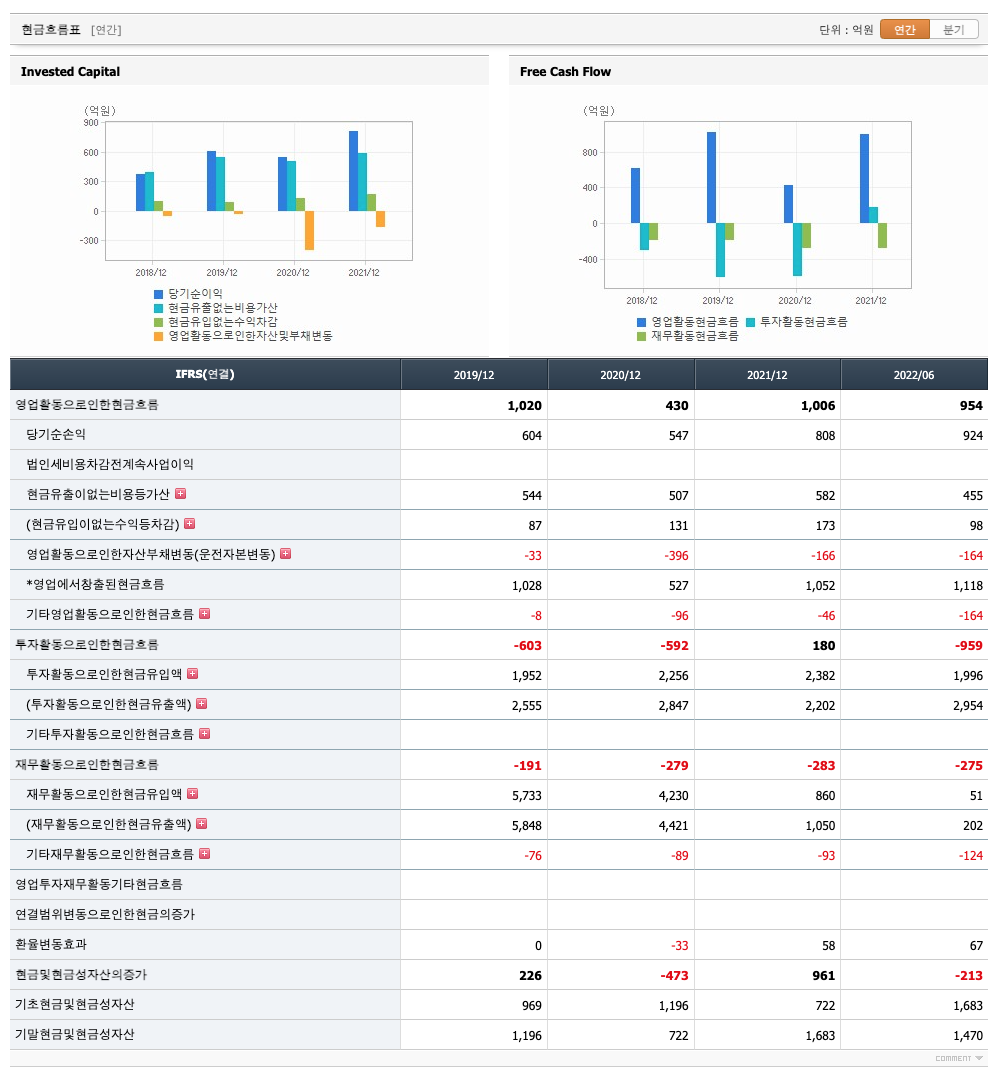This screenshot has width=998, height=1080.
Task: Click the 당기순이익 blue legend swatch
Action: (158, 294)
